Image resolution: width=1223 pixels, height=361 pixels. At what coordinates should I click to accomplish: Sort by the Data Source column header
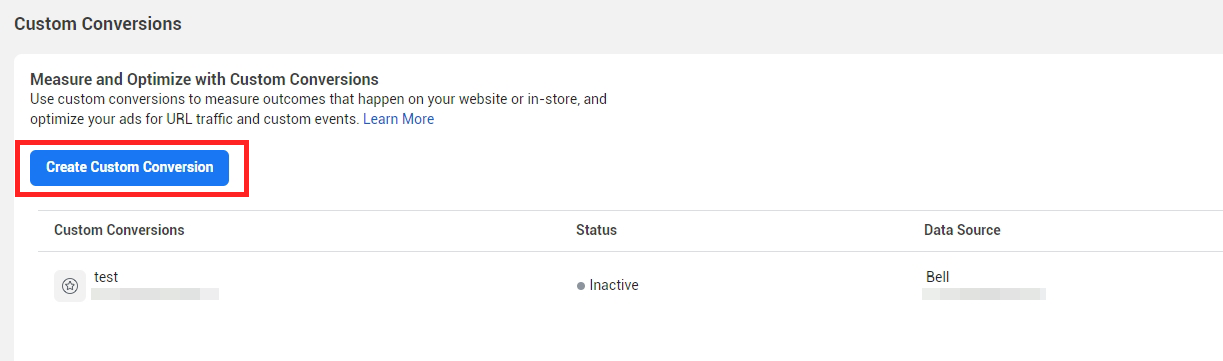(x=962, y=230)
